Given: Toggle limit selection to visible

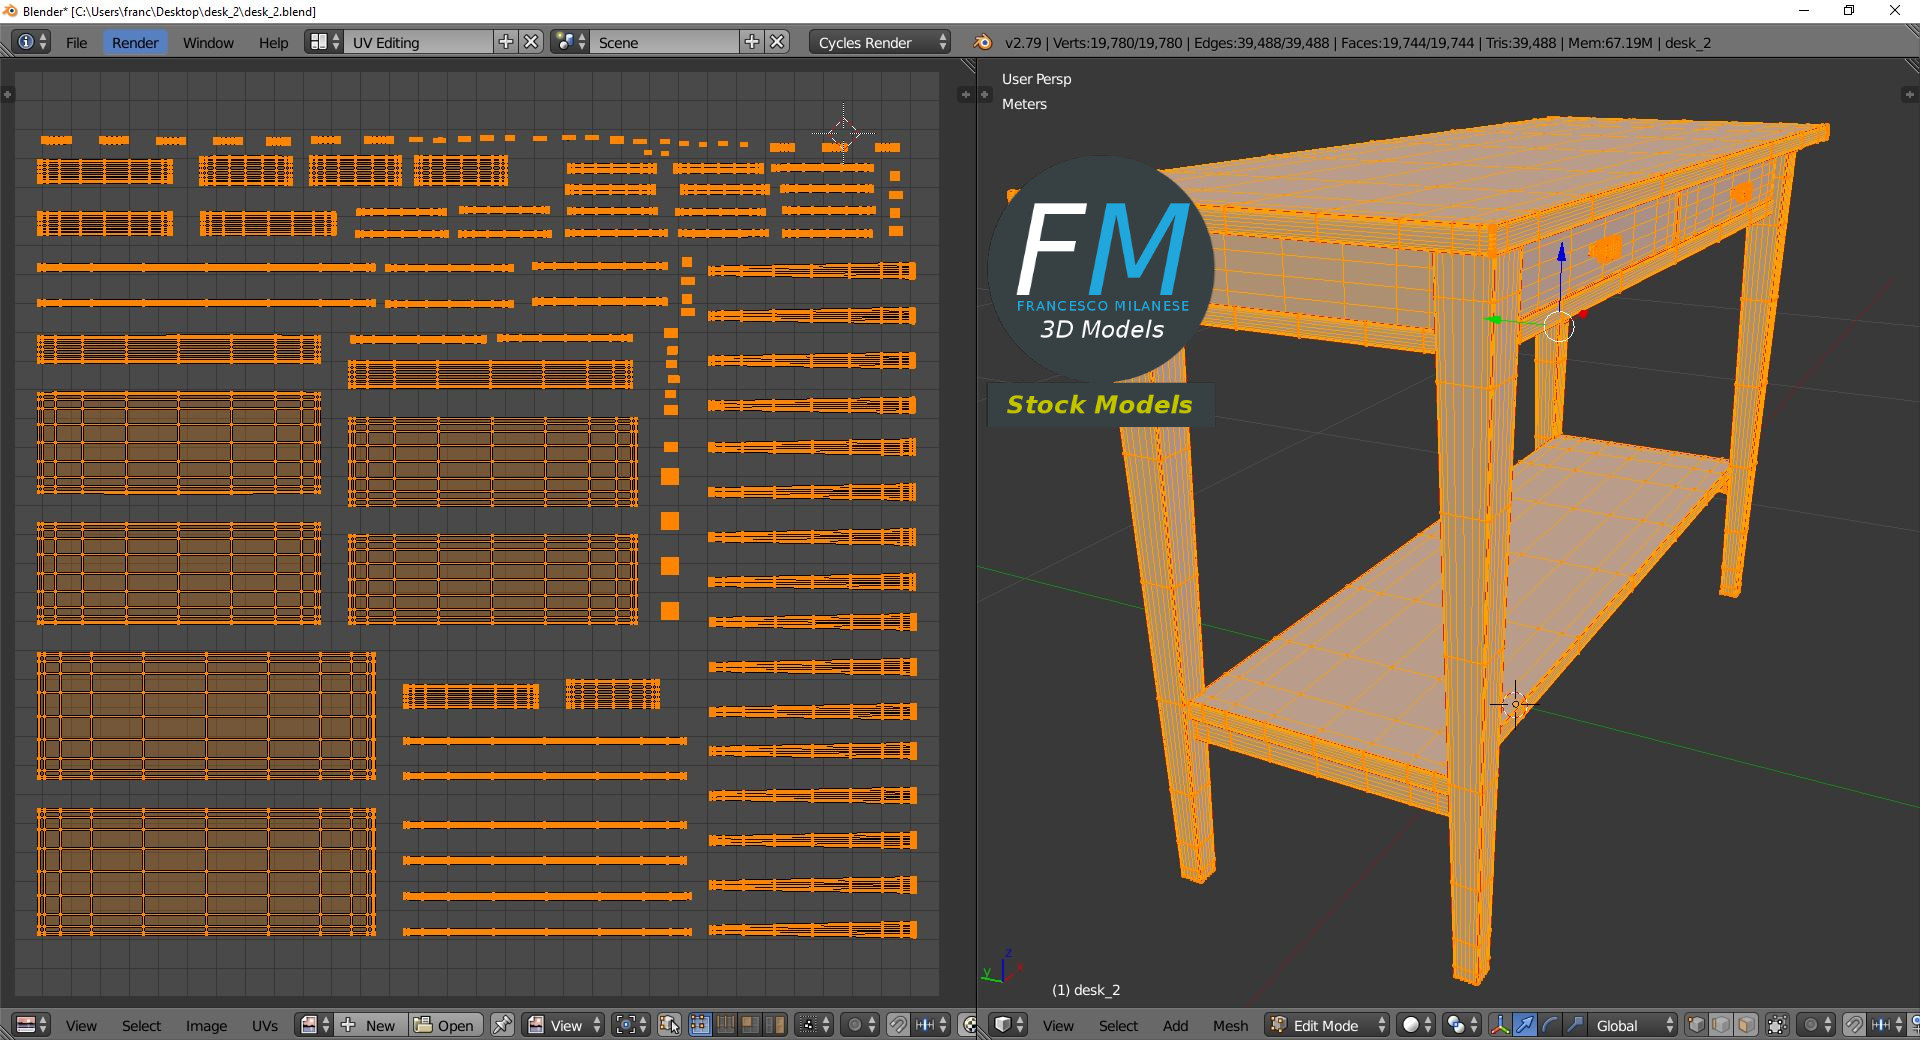Looking at the screenshot, I should click(x=1777, y=1025).
